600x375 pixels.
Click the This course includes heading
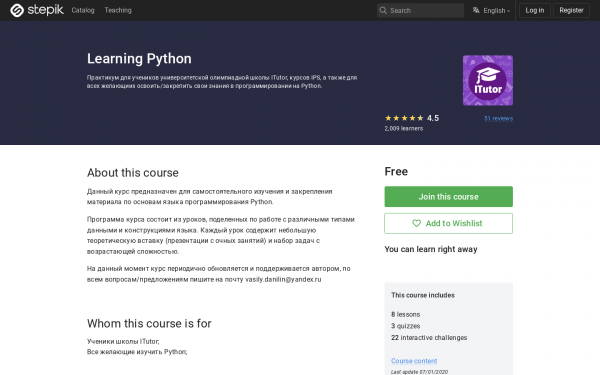pos(423,295)
